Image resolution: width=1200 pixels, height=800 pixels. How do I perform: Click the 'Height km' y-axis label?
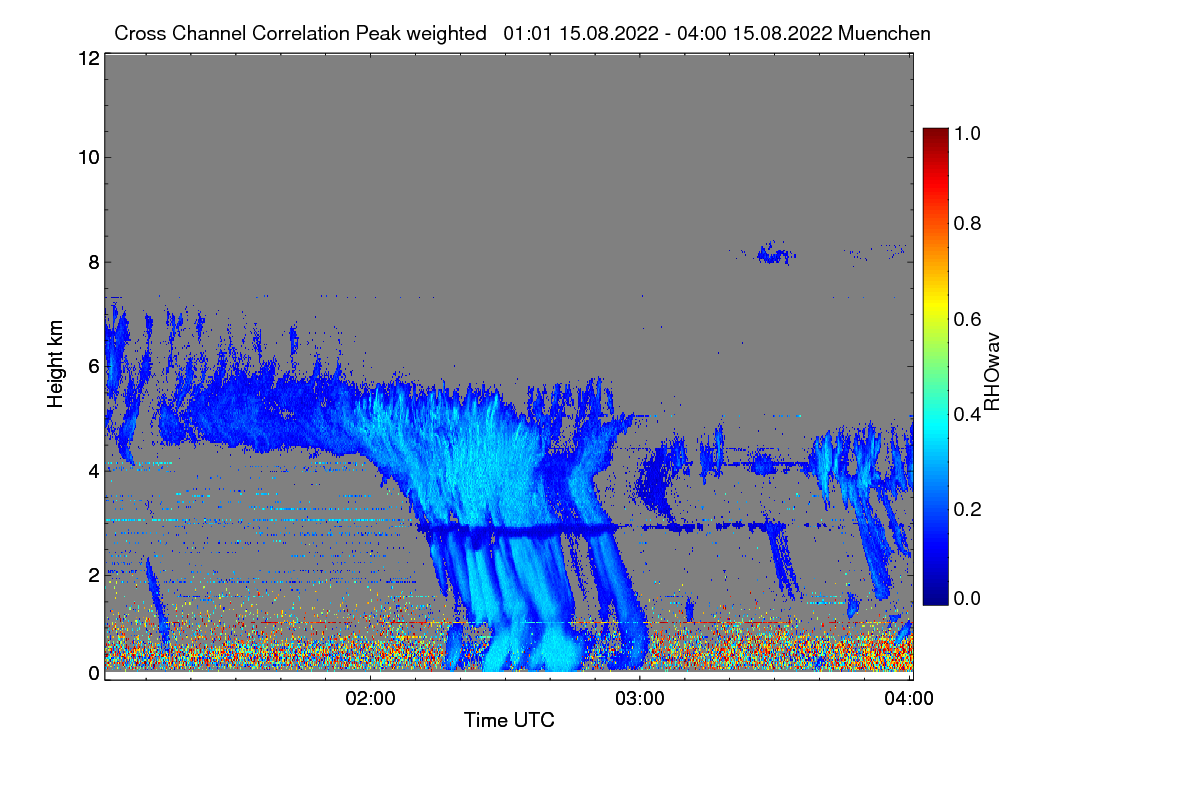pos(56,363)
